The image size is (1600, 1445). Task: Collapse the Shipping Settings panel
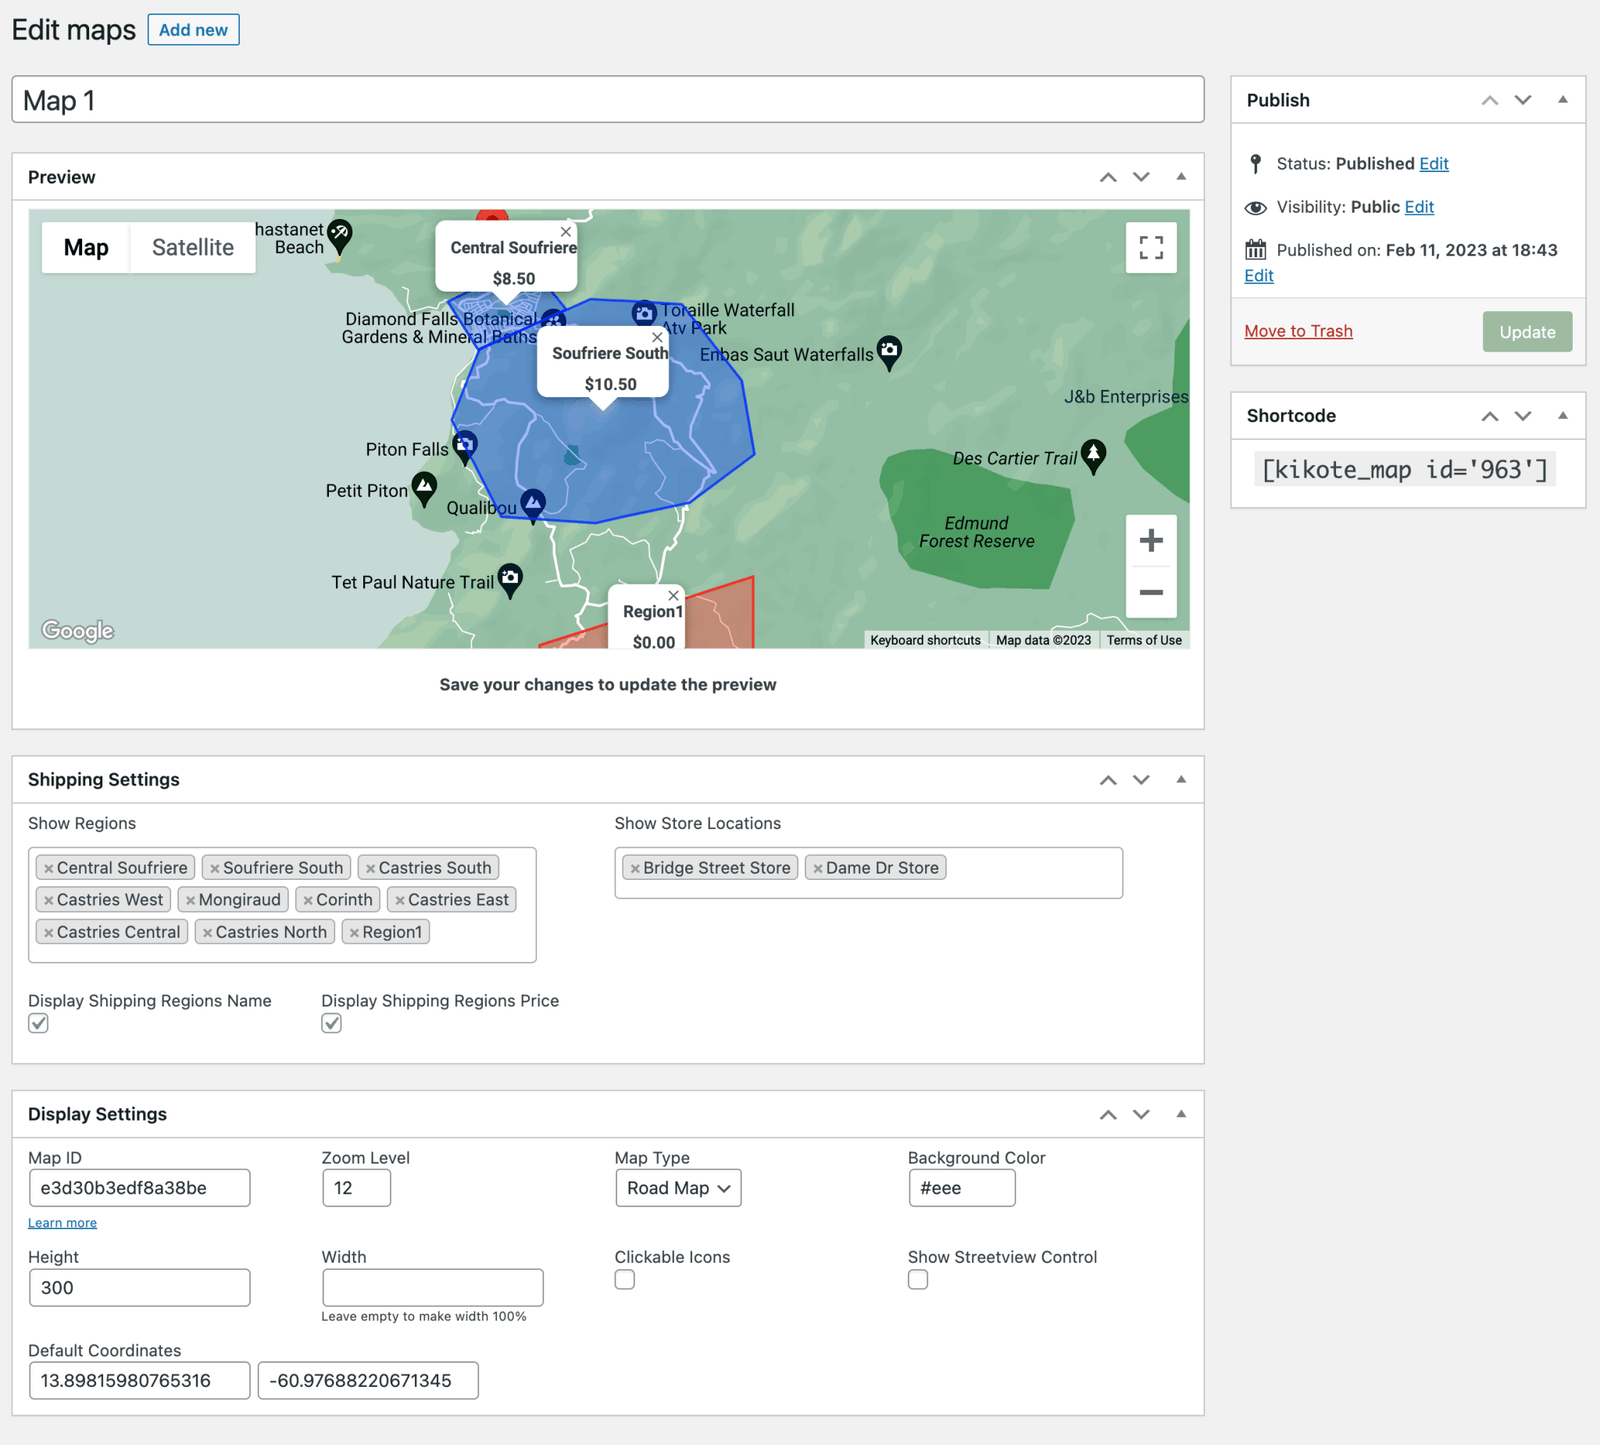(x=1181, y=780)
